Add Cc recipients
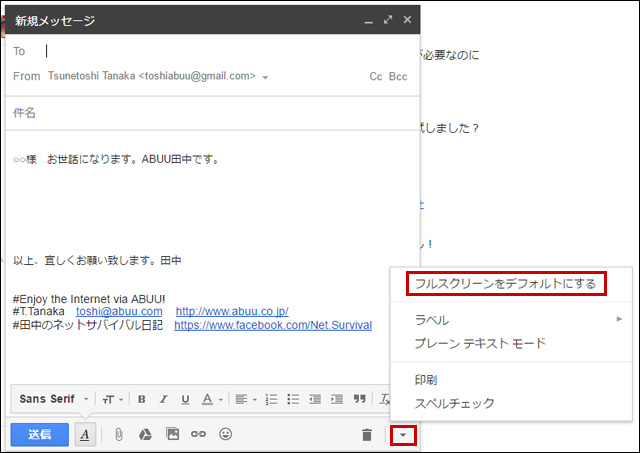Viewport: 640px width, 453px height. 376,76
